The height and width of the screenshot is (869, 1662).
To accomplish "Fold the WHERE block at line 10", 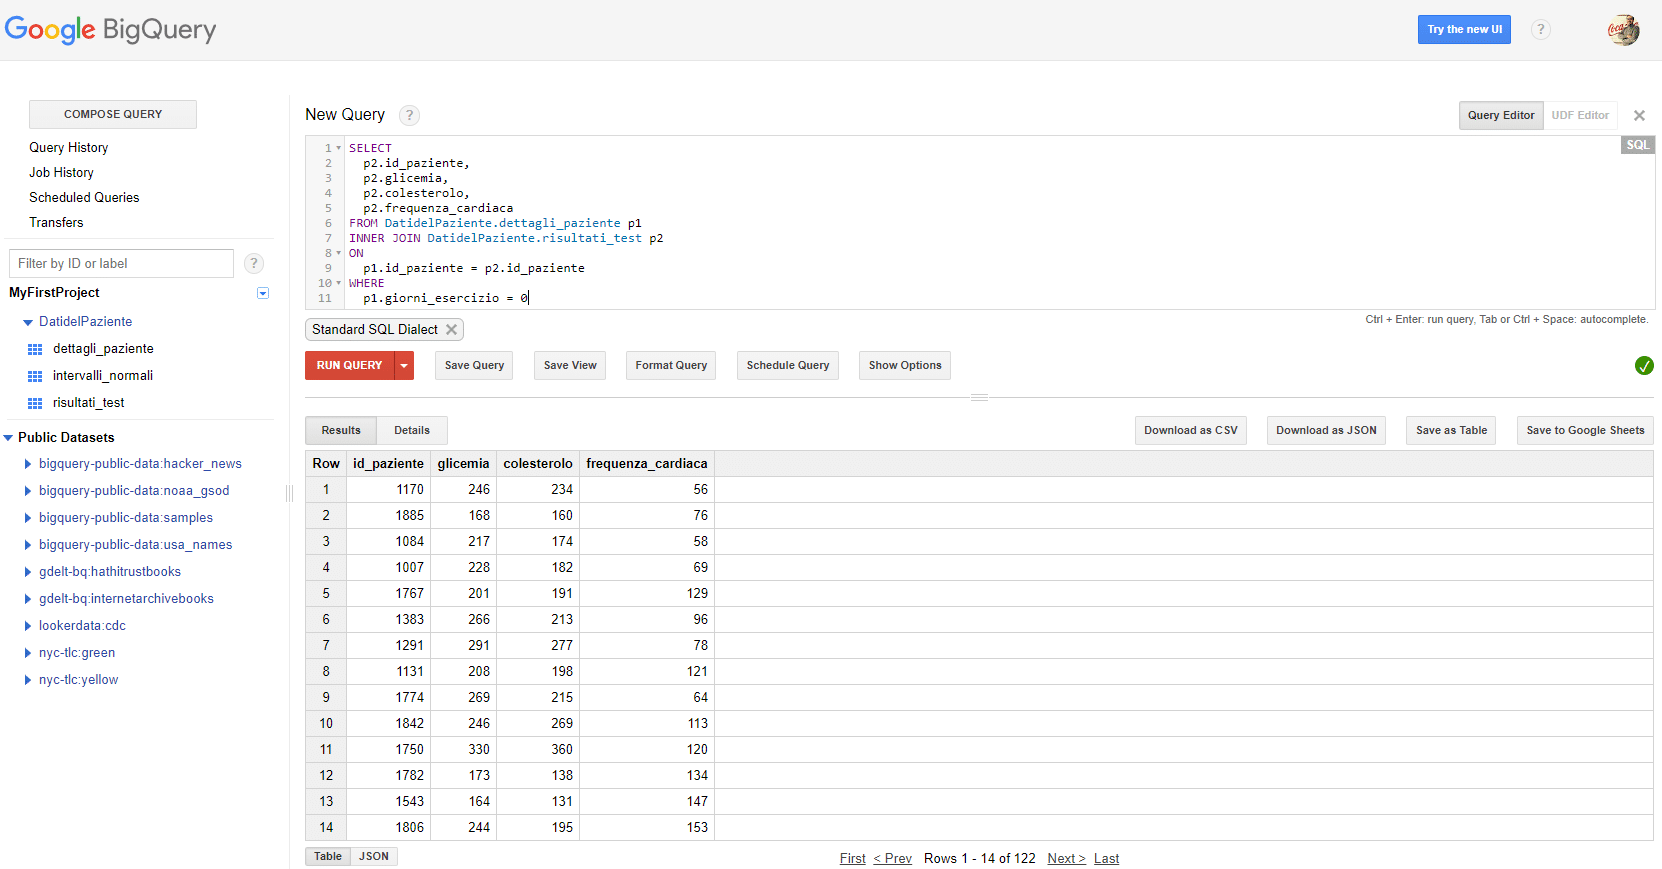I will click(339, 283).
